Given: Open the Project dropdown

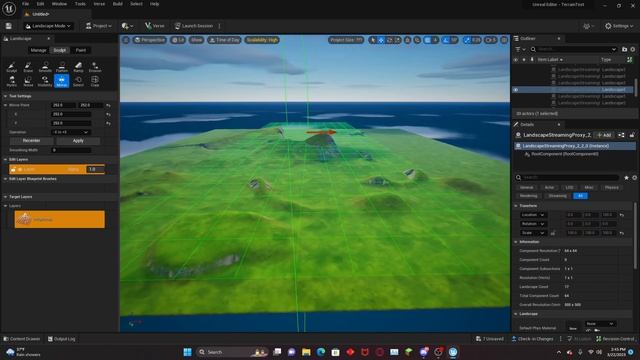Looking at the screenshot, I should (x=98, y=26).
